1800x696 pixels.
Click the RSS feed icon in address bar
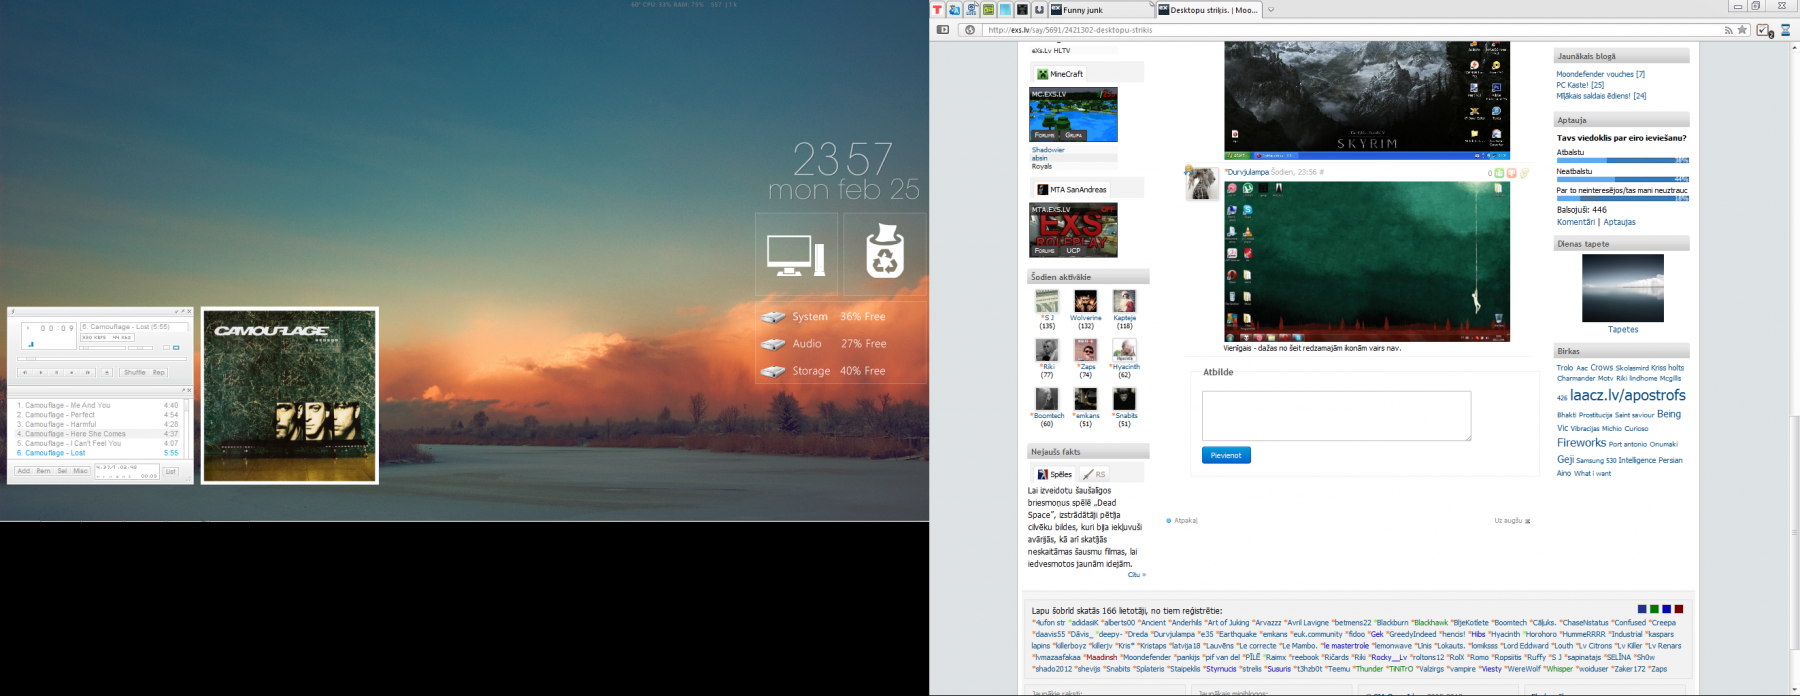[x=1729, y=30]
